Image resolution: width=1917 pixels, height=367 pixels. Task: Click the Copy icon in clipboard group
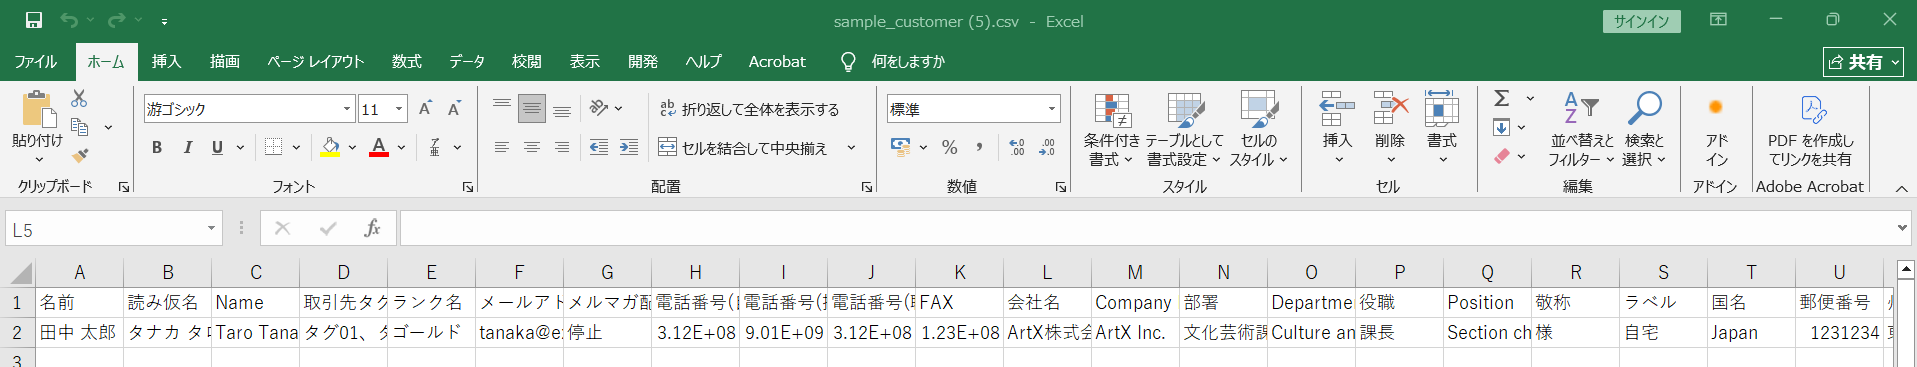tap(80, 127)
